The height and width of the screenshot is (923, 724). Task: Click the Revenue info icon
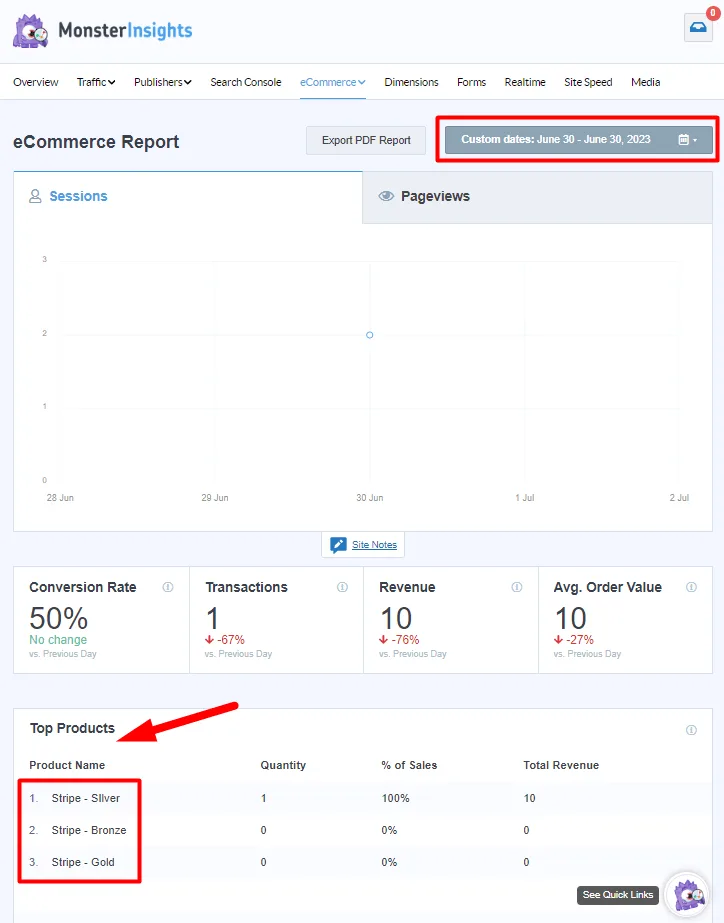[517, 588]
